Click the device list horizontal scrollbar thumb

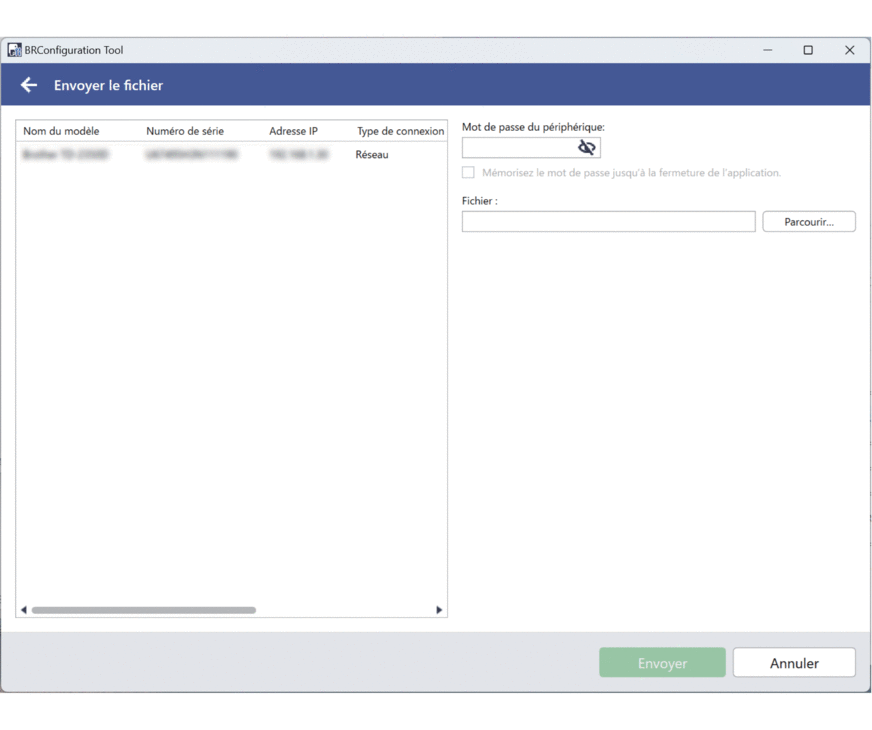(x=144, y=610)
